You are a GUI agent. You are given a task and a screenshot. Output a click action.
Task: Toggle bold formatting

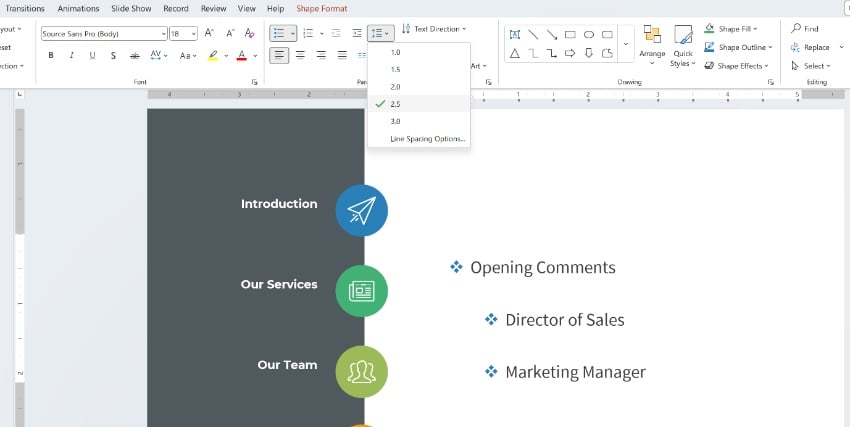(x=51, y=55)
